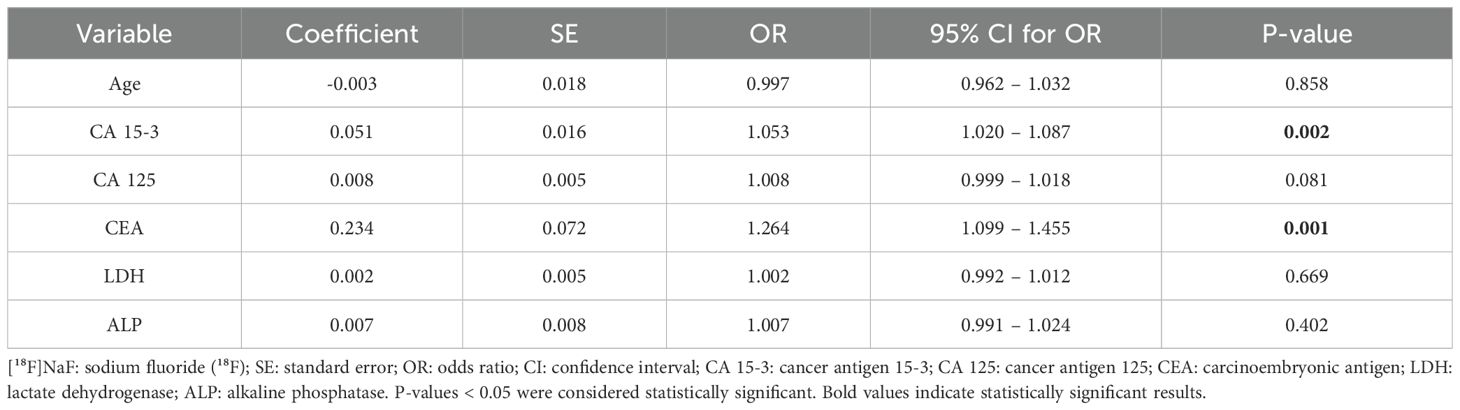Click the Variable column header

(x=125, y=33)
